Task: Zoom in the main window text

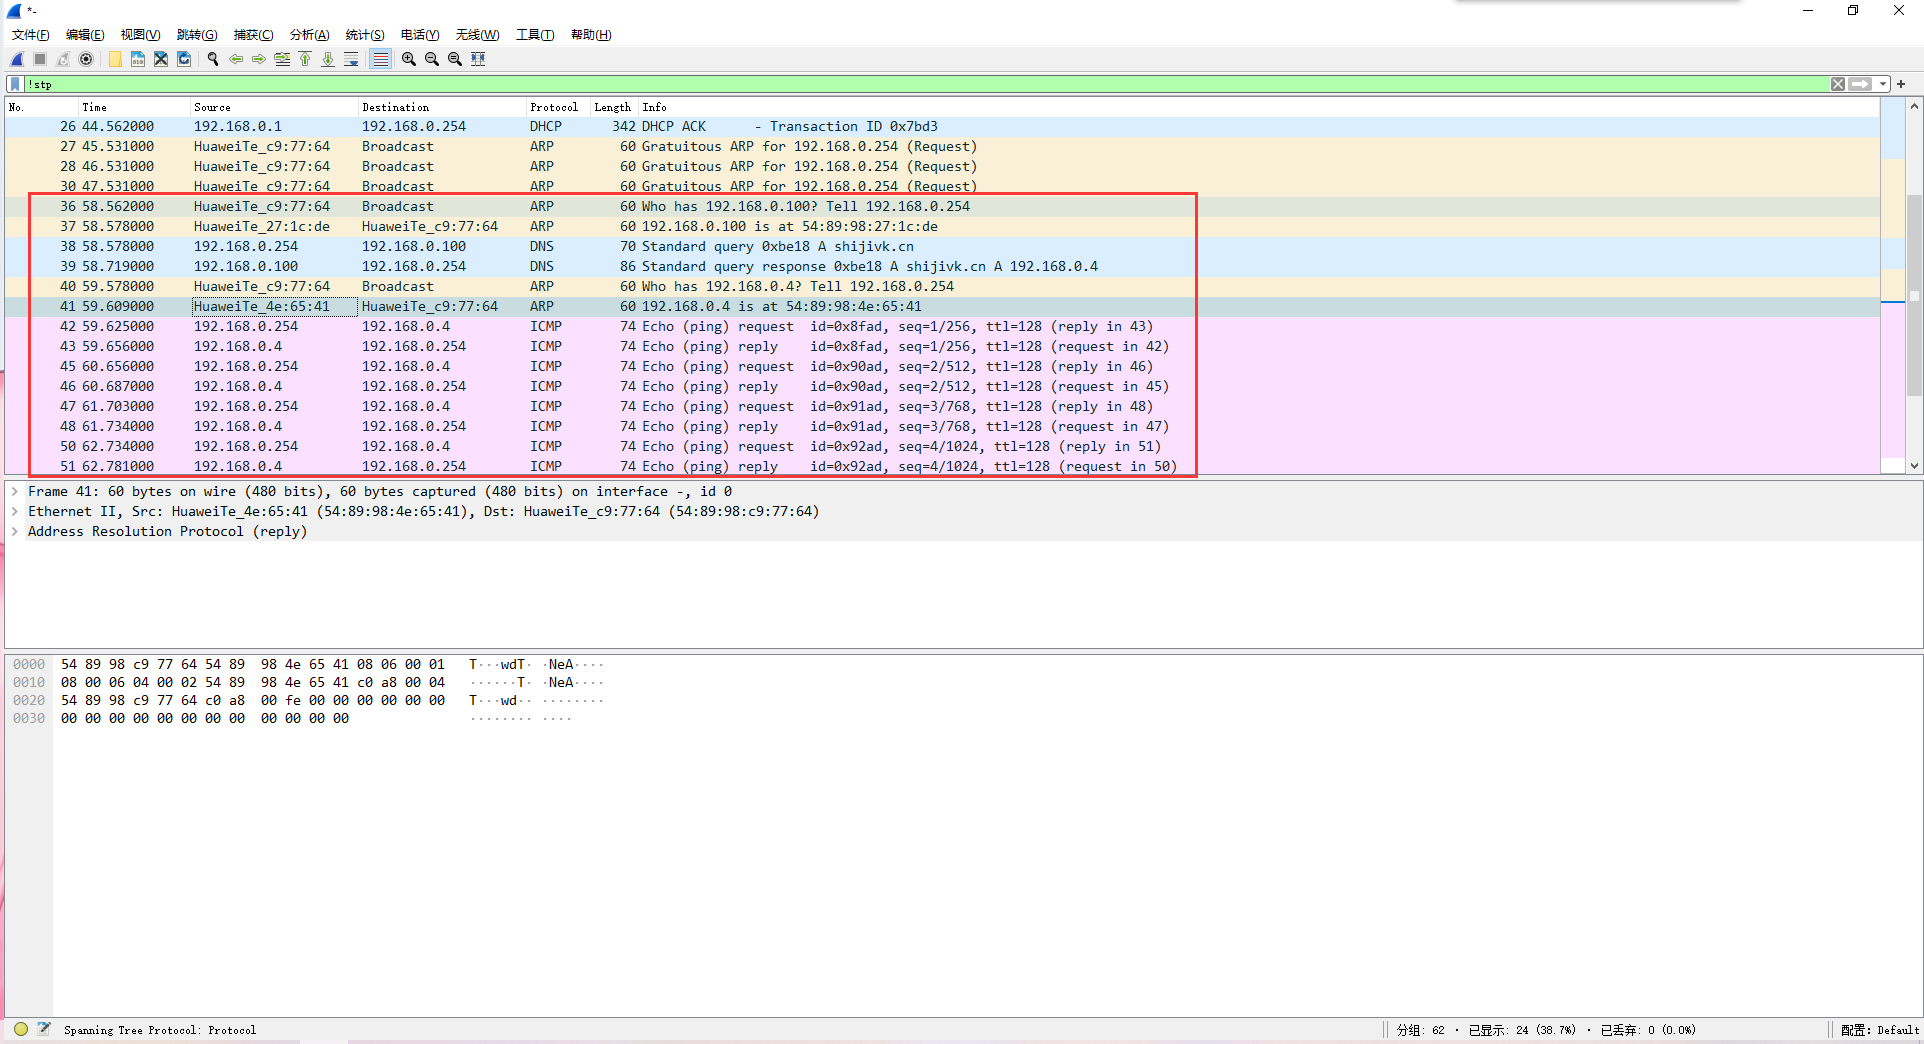Action: click(409, 59)
